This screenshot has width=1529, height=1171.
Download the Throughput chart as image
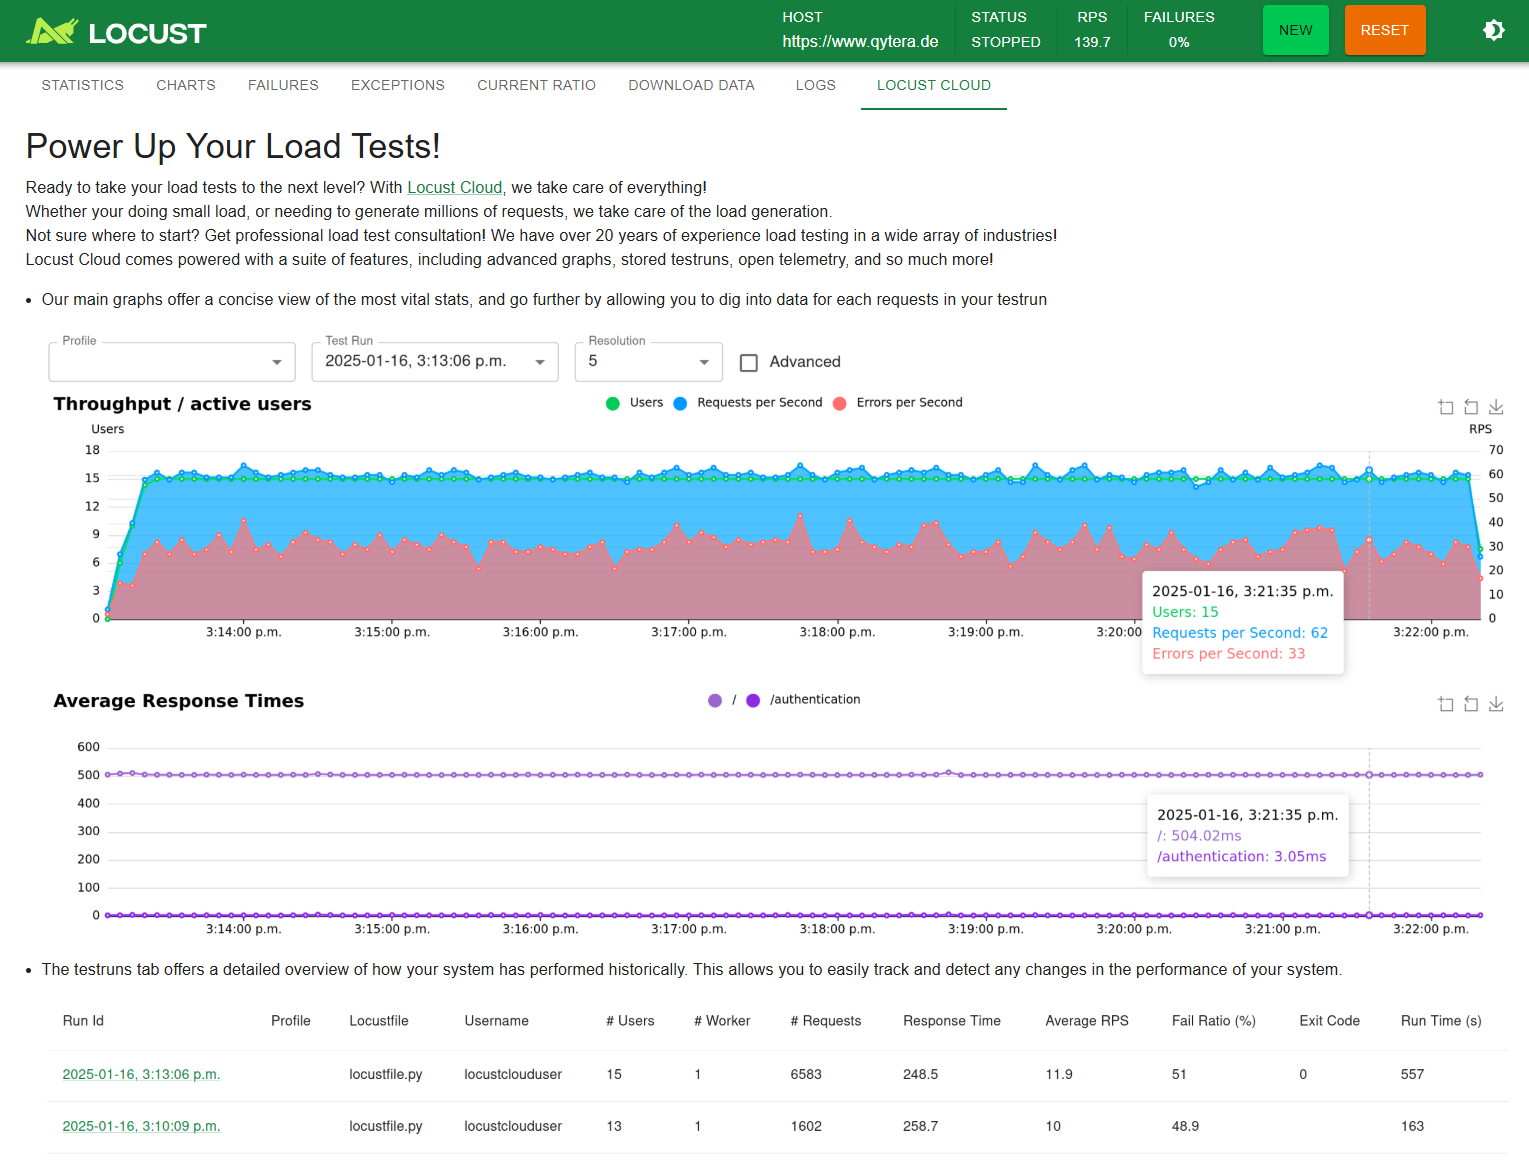coord(1496,407)
